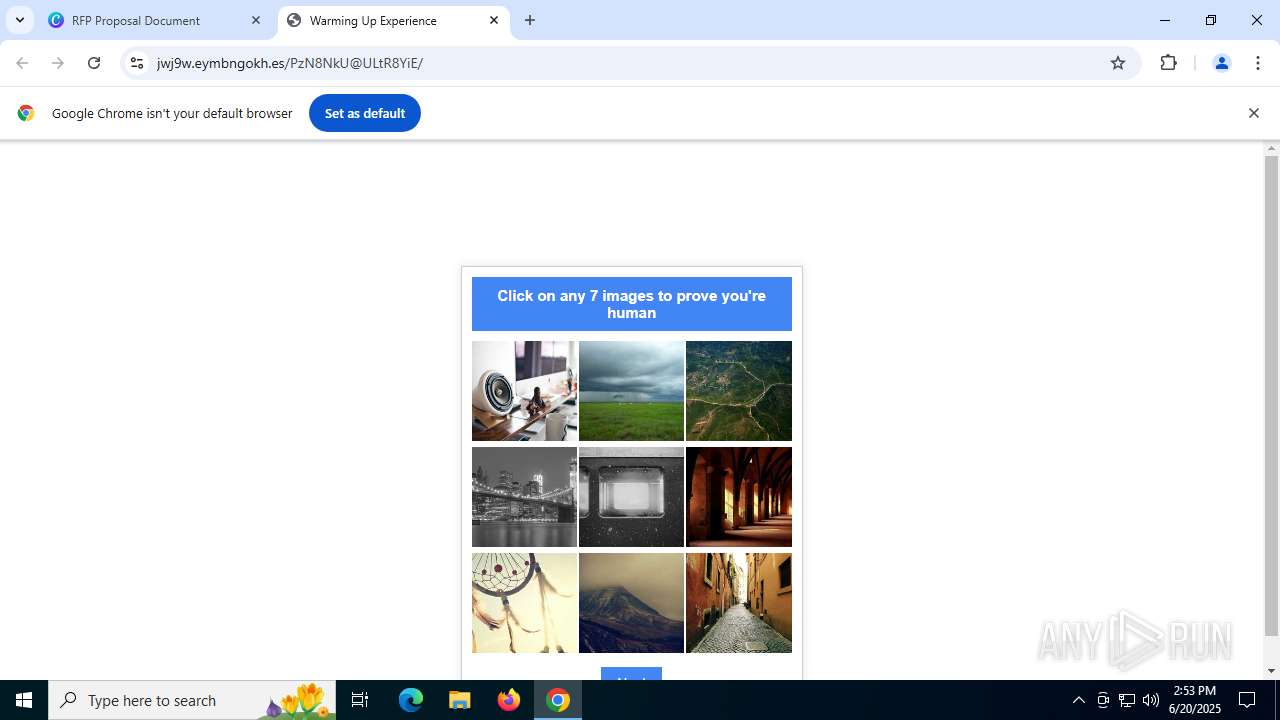Viewport: 1280px width, 720px height.
Task: Open a new browser tab
Action: [x=530, y=20]
